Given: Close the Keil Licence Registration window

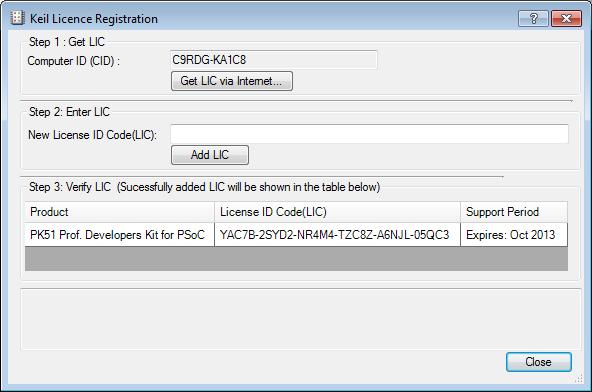Looking at the screenshot, I should [x=566, y=18].
